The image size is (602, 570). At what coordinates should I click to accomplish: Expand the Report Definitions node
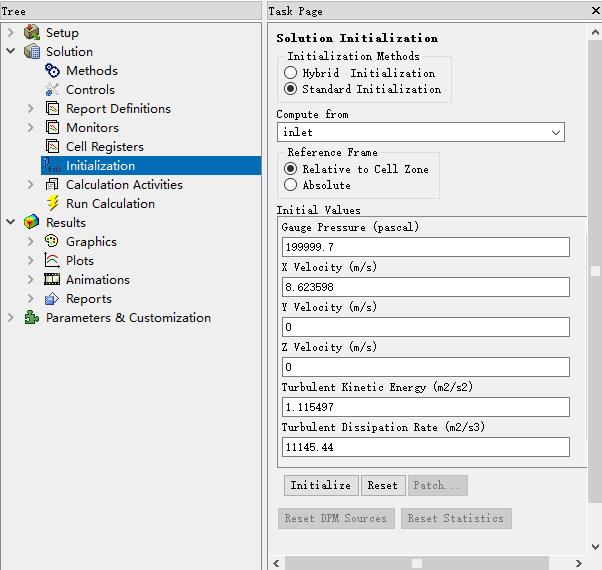tap(31, 108)
